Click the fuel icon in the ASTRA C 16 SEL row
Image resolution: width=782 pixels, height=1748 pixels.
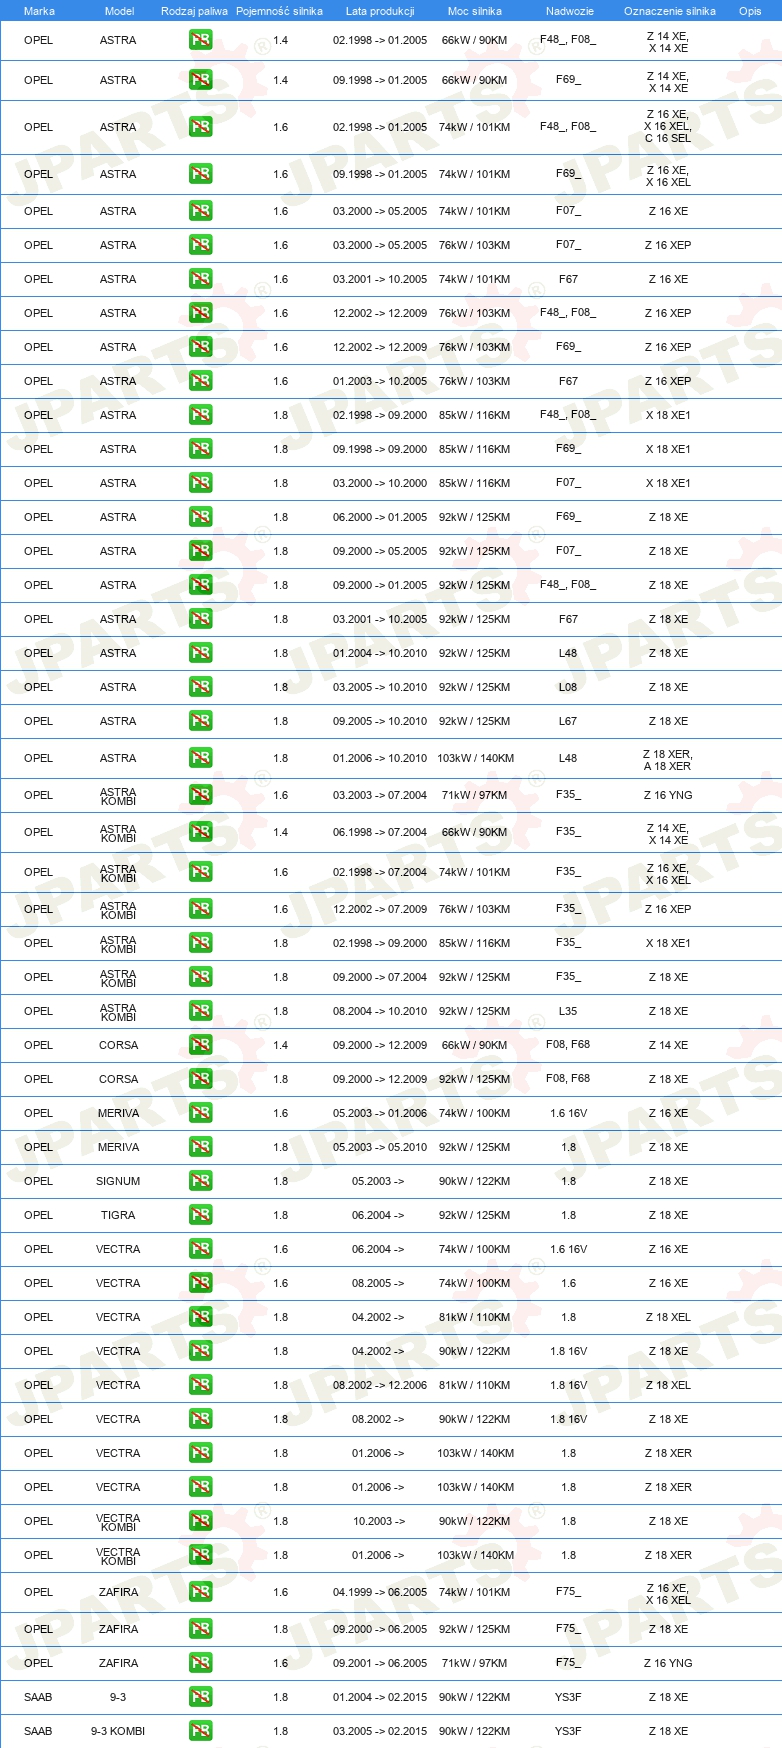coord(200,127)
